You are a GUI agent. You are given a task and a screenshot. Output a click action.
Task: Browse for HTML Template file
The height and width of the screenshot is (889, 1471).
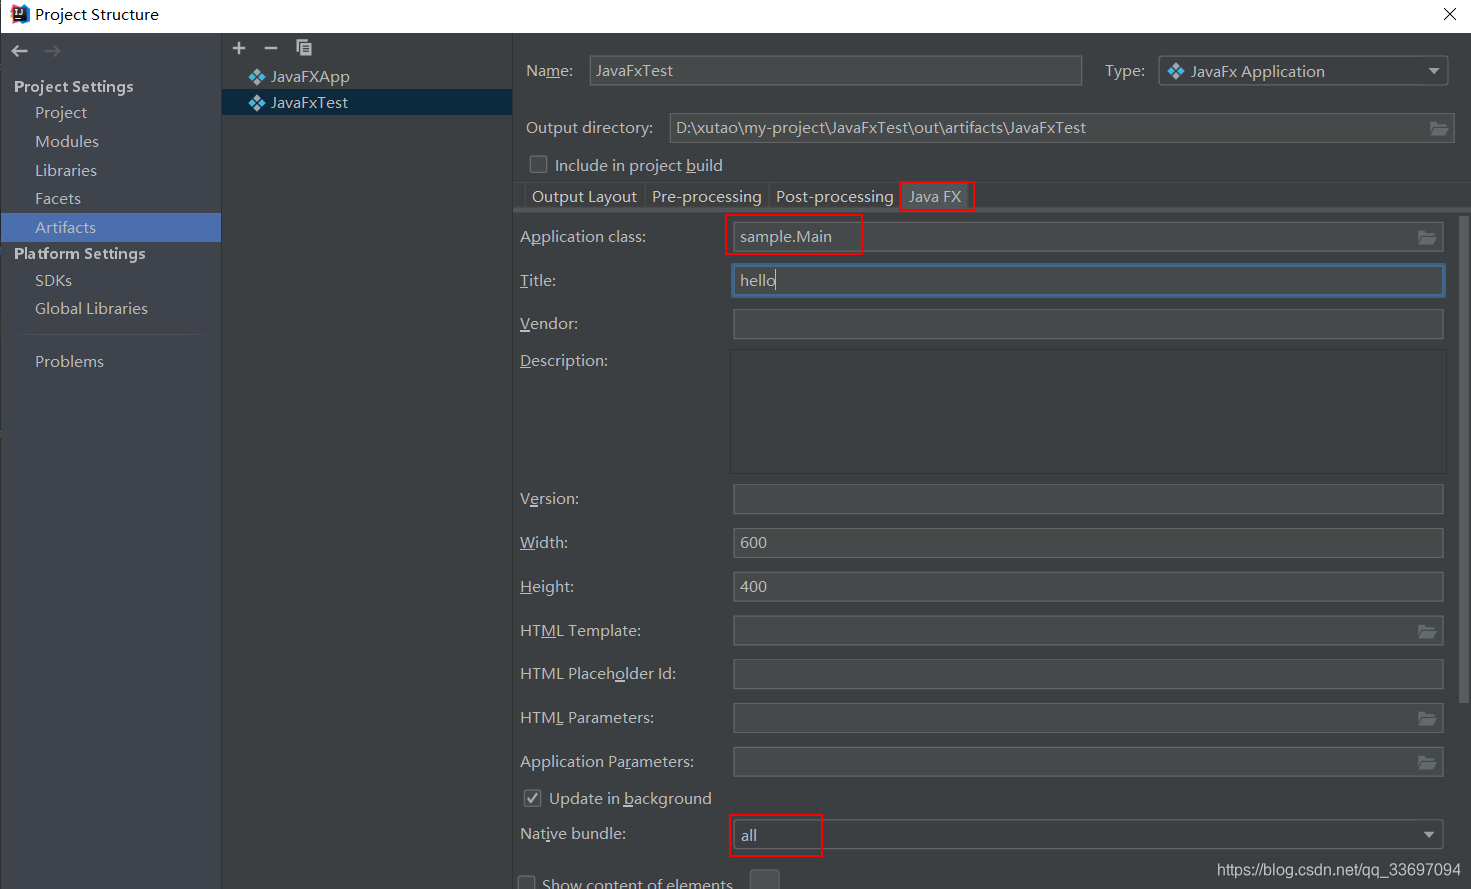(x=1427, y=631)
